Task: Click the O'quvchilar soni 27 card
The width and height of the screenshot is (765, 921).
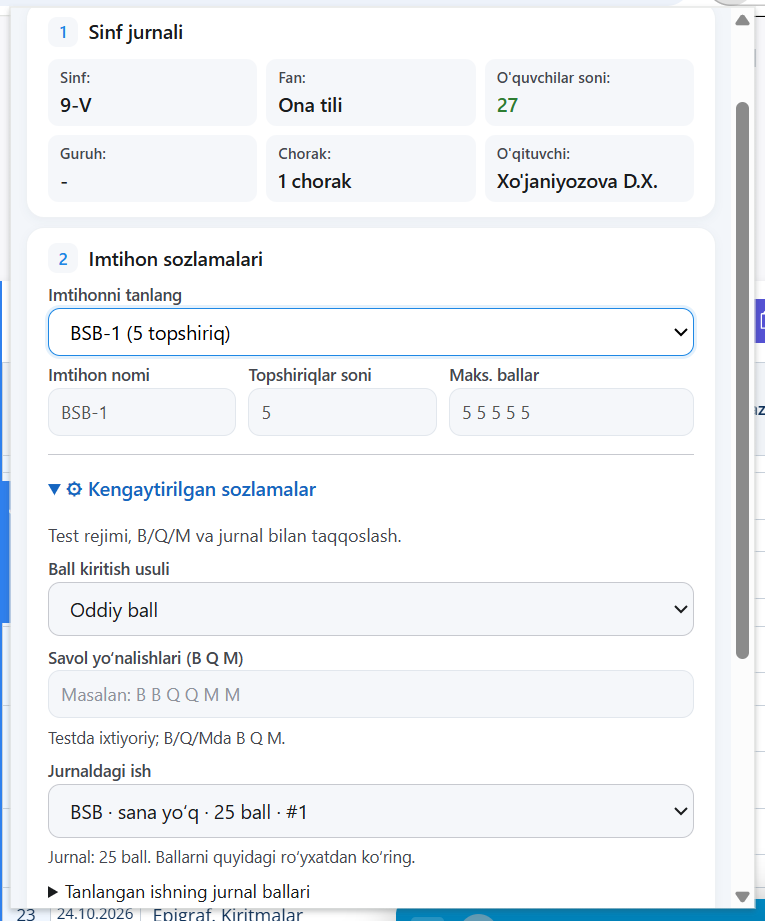Action: click(589, 92)
